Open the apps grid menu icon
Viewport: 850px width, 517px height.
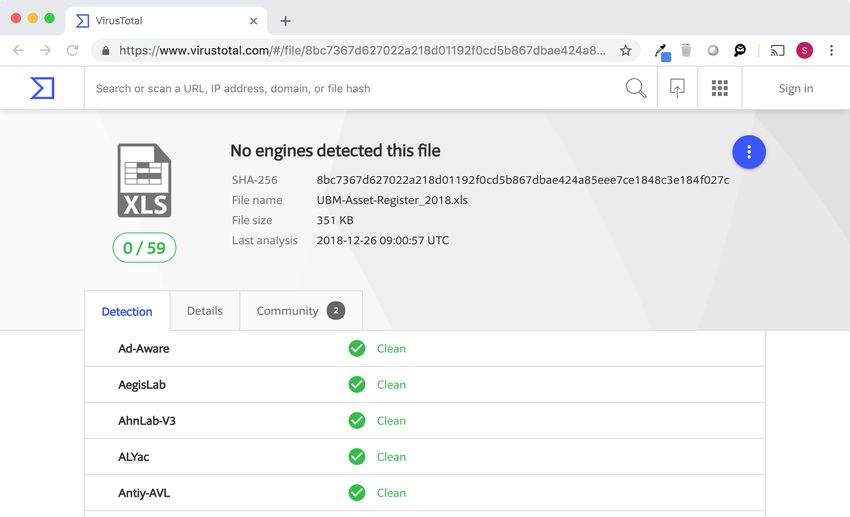coord(719,88)
